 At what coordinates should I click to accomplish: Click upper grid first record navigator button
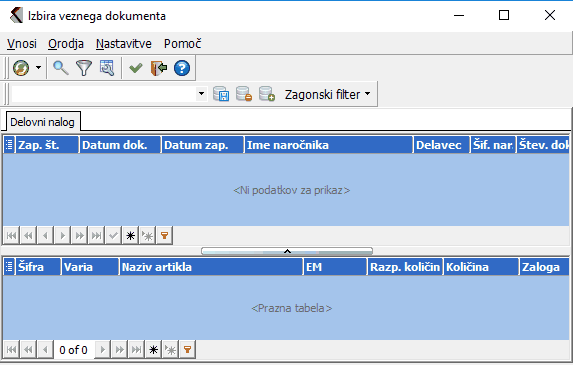tap(11, 235)
